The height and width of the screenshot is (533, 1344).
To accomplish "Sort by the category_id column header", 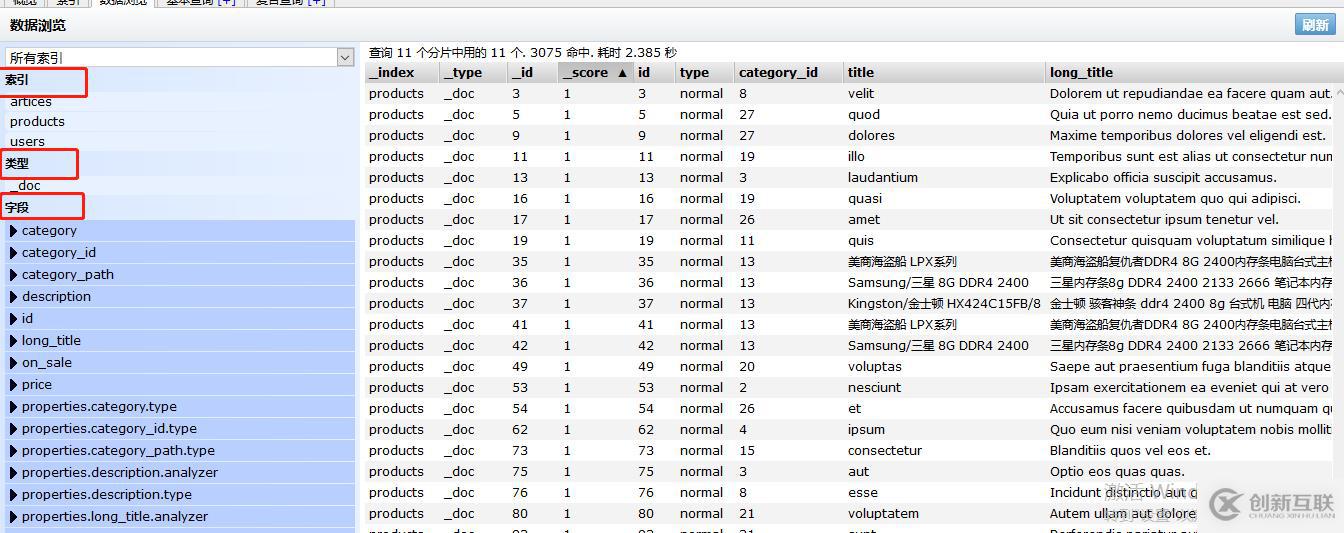I will pos(789,72).
